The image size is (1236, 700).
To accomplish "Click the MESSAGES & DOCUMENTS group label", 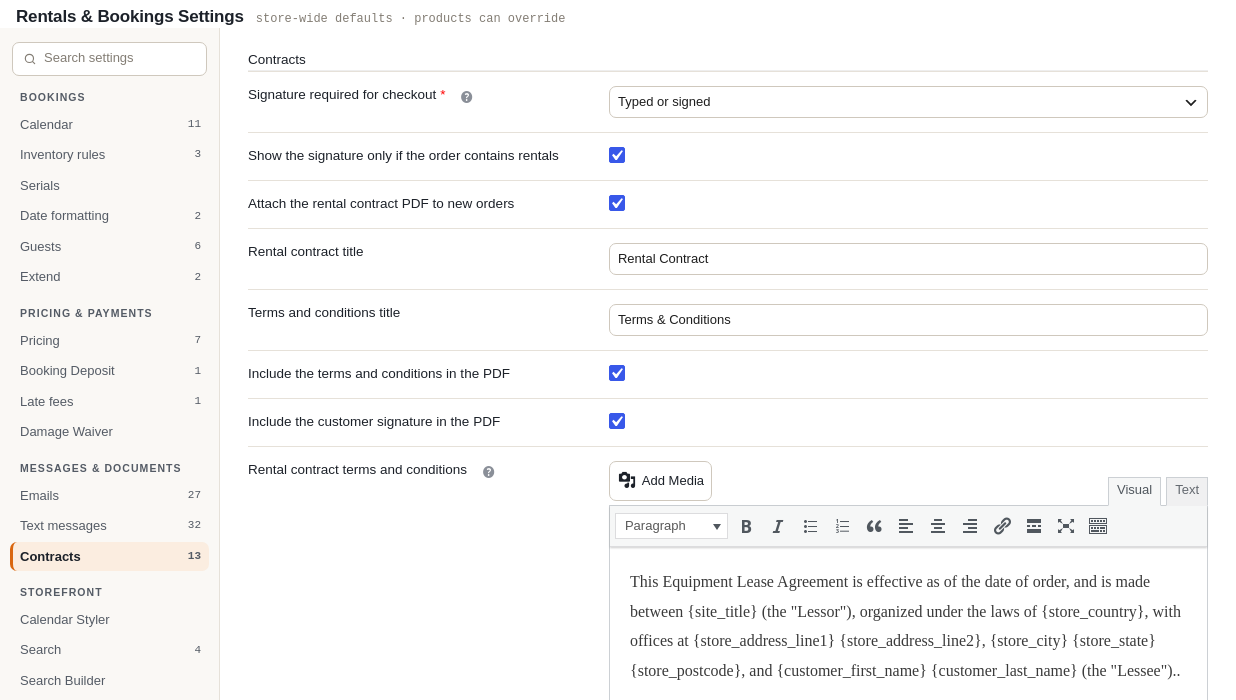I will click(x=101, y=468).
